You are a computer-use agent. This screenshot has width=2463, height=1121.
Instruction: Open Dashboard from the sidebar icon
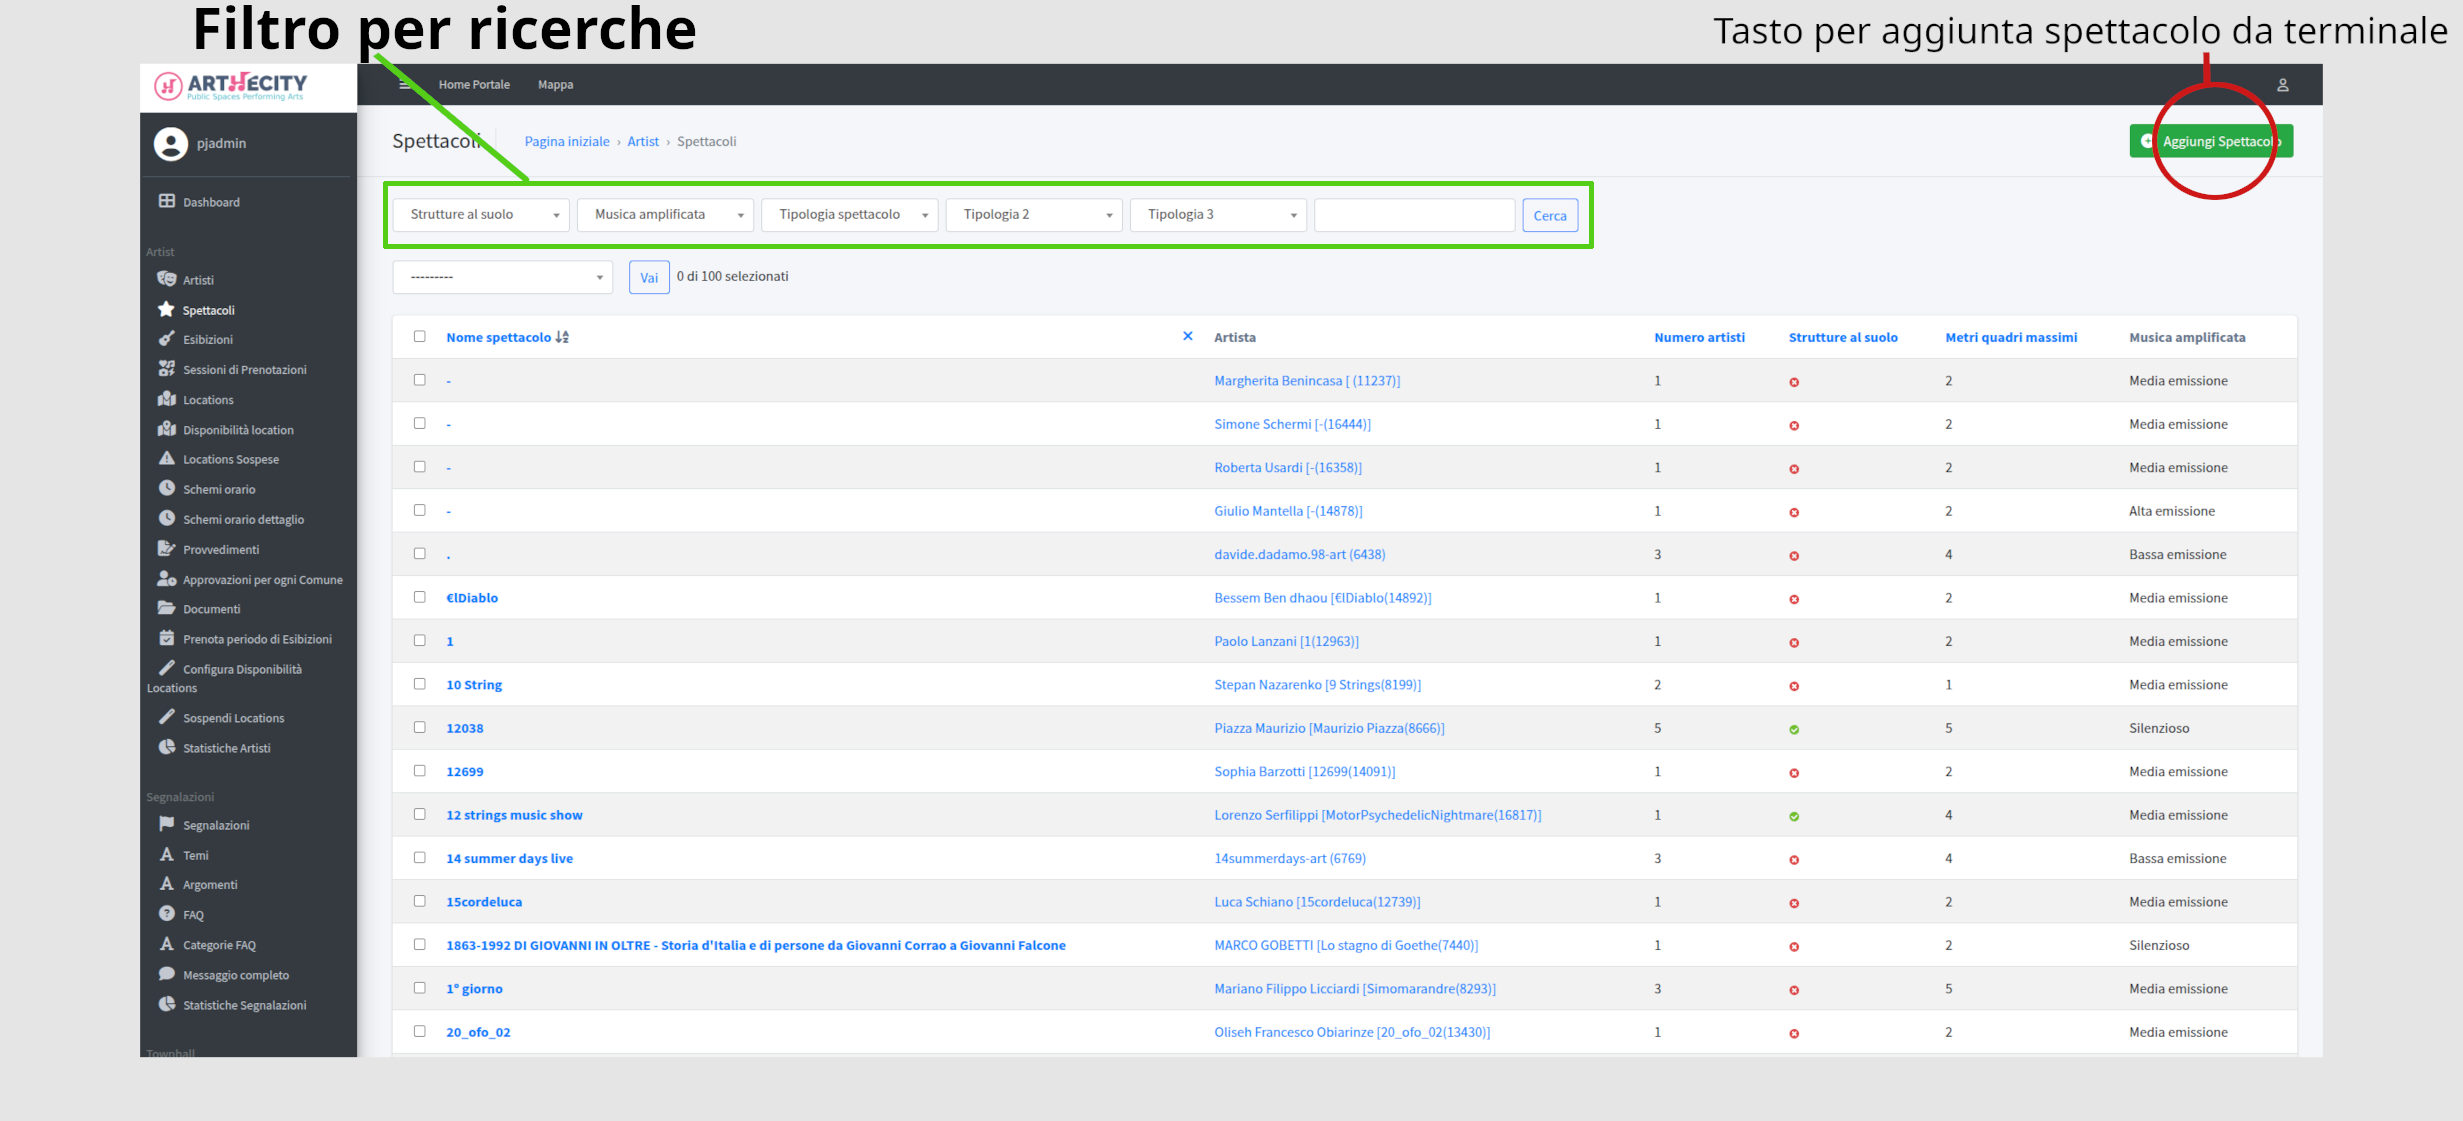pyautogui.click(x=167, y=201)
